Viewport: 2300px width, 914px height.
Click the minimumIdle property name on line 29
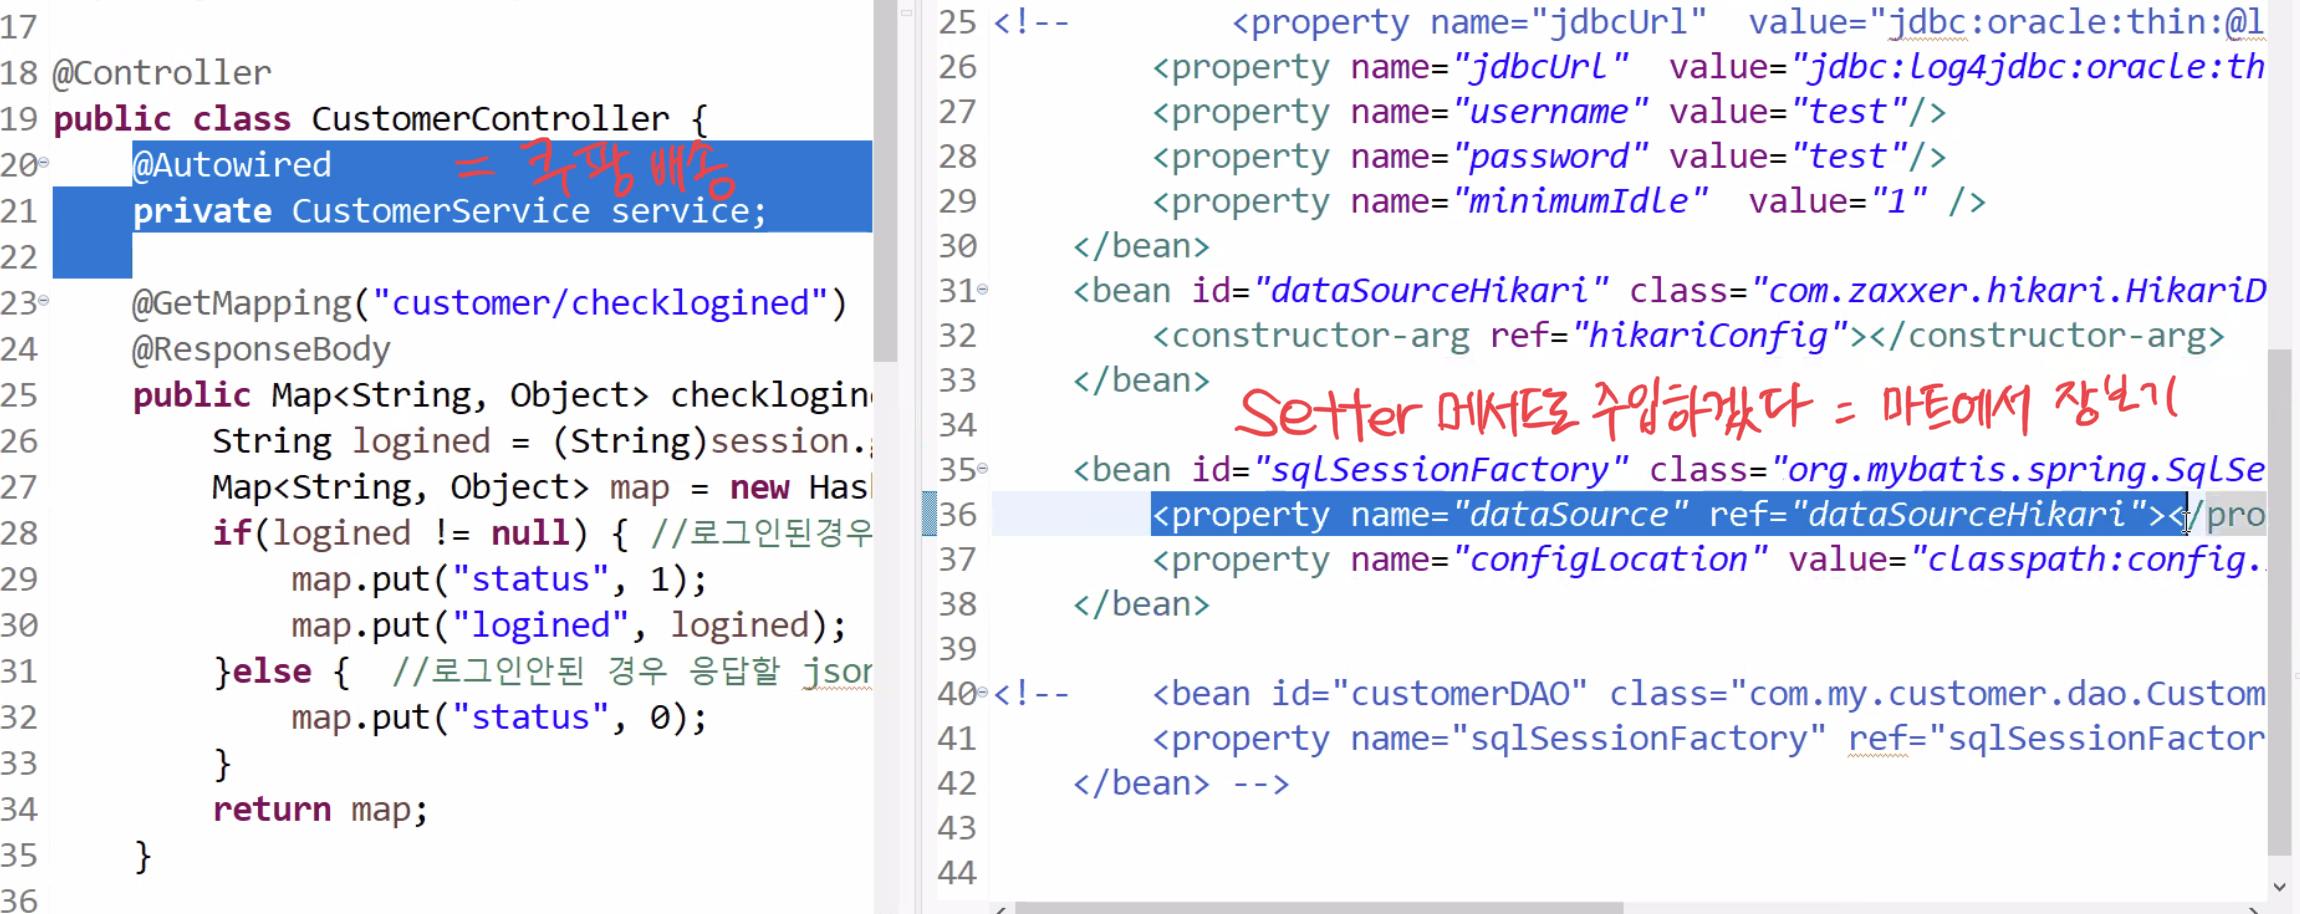pyautogui.click(x=1579, y=202)
